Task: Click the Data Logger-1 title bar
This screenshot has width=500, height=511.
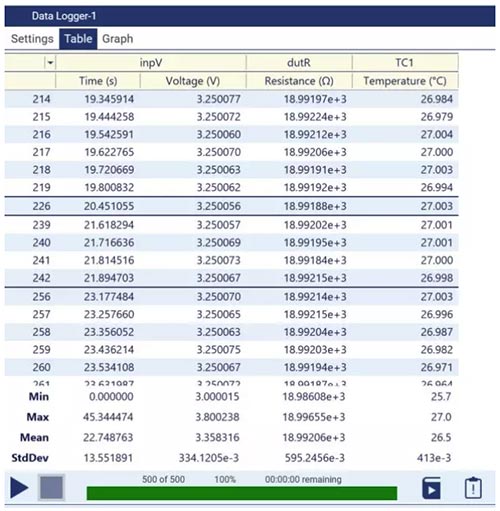Action: 250,16
